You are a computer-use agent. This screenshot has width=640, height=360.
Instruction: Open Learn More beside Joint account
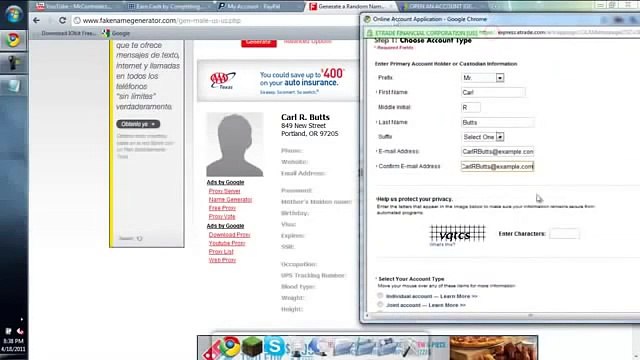pyautogui.click(x=447, y=305)
